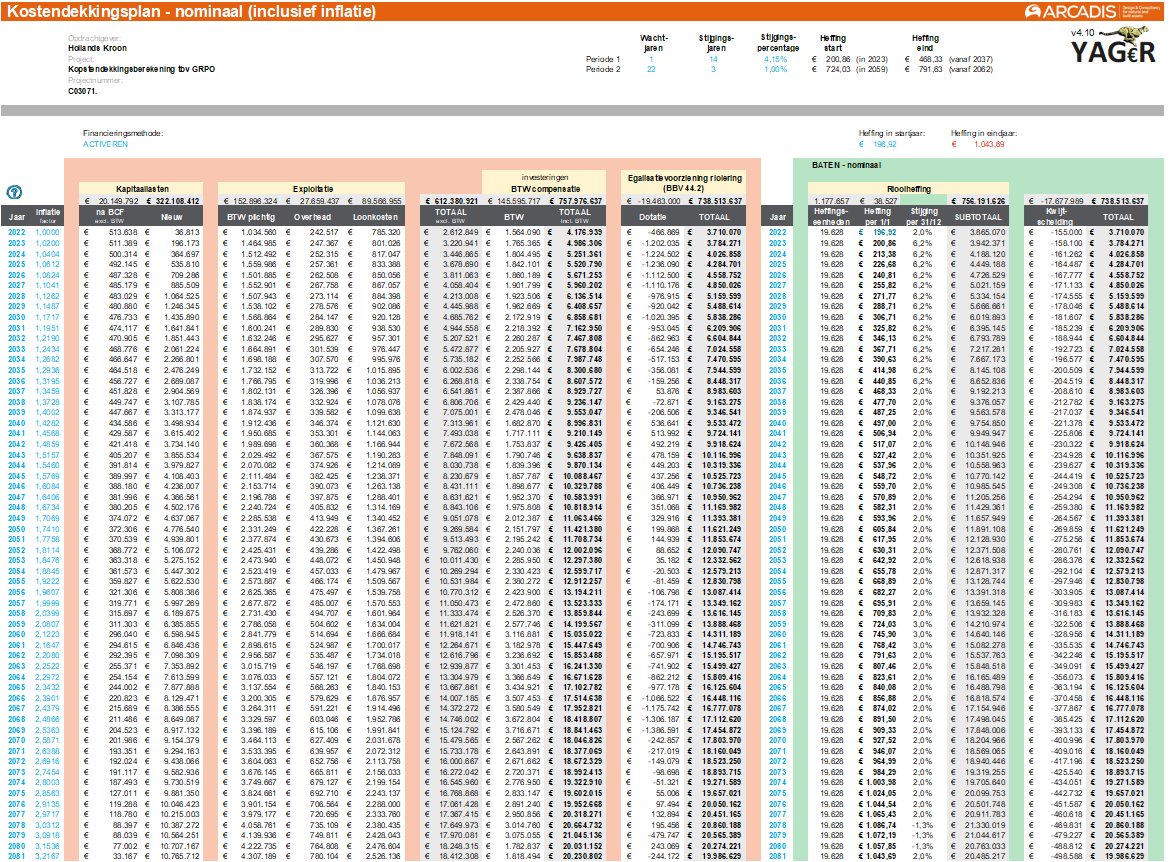The image size is (1170, 862).
Task: Select the Heffing in startjaar value 196,92
Action: pos(885,144)
